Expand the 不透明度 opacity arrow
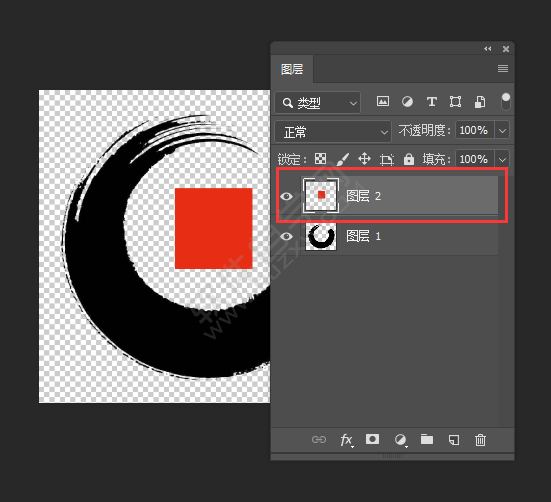 click(502, 131)
